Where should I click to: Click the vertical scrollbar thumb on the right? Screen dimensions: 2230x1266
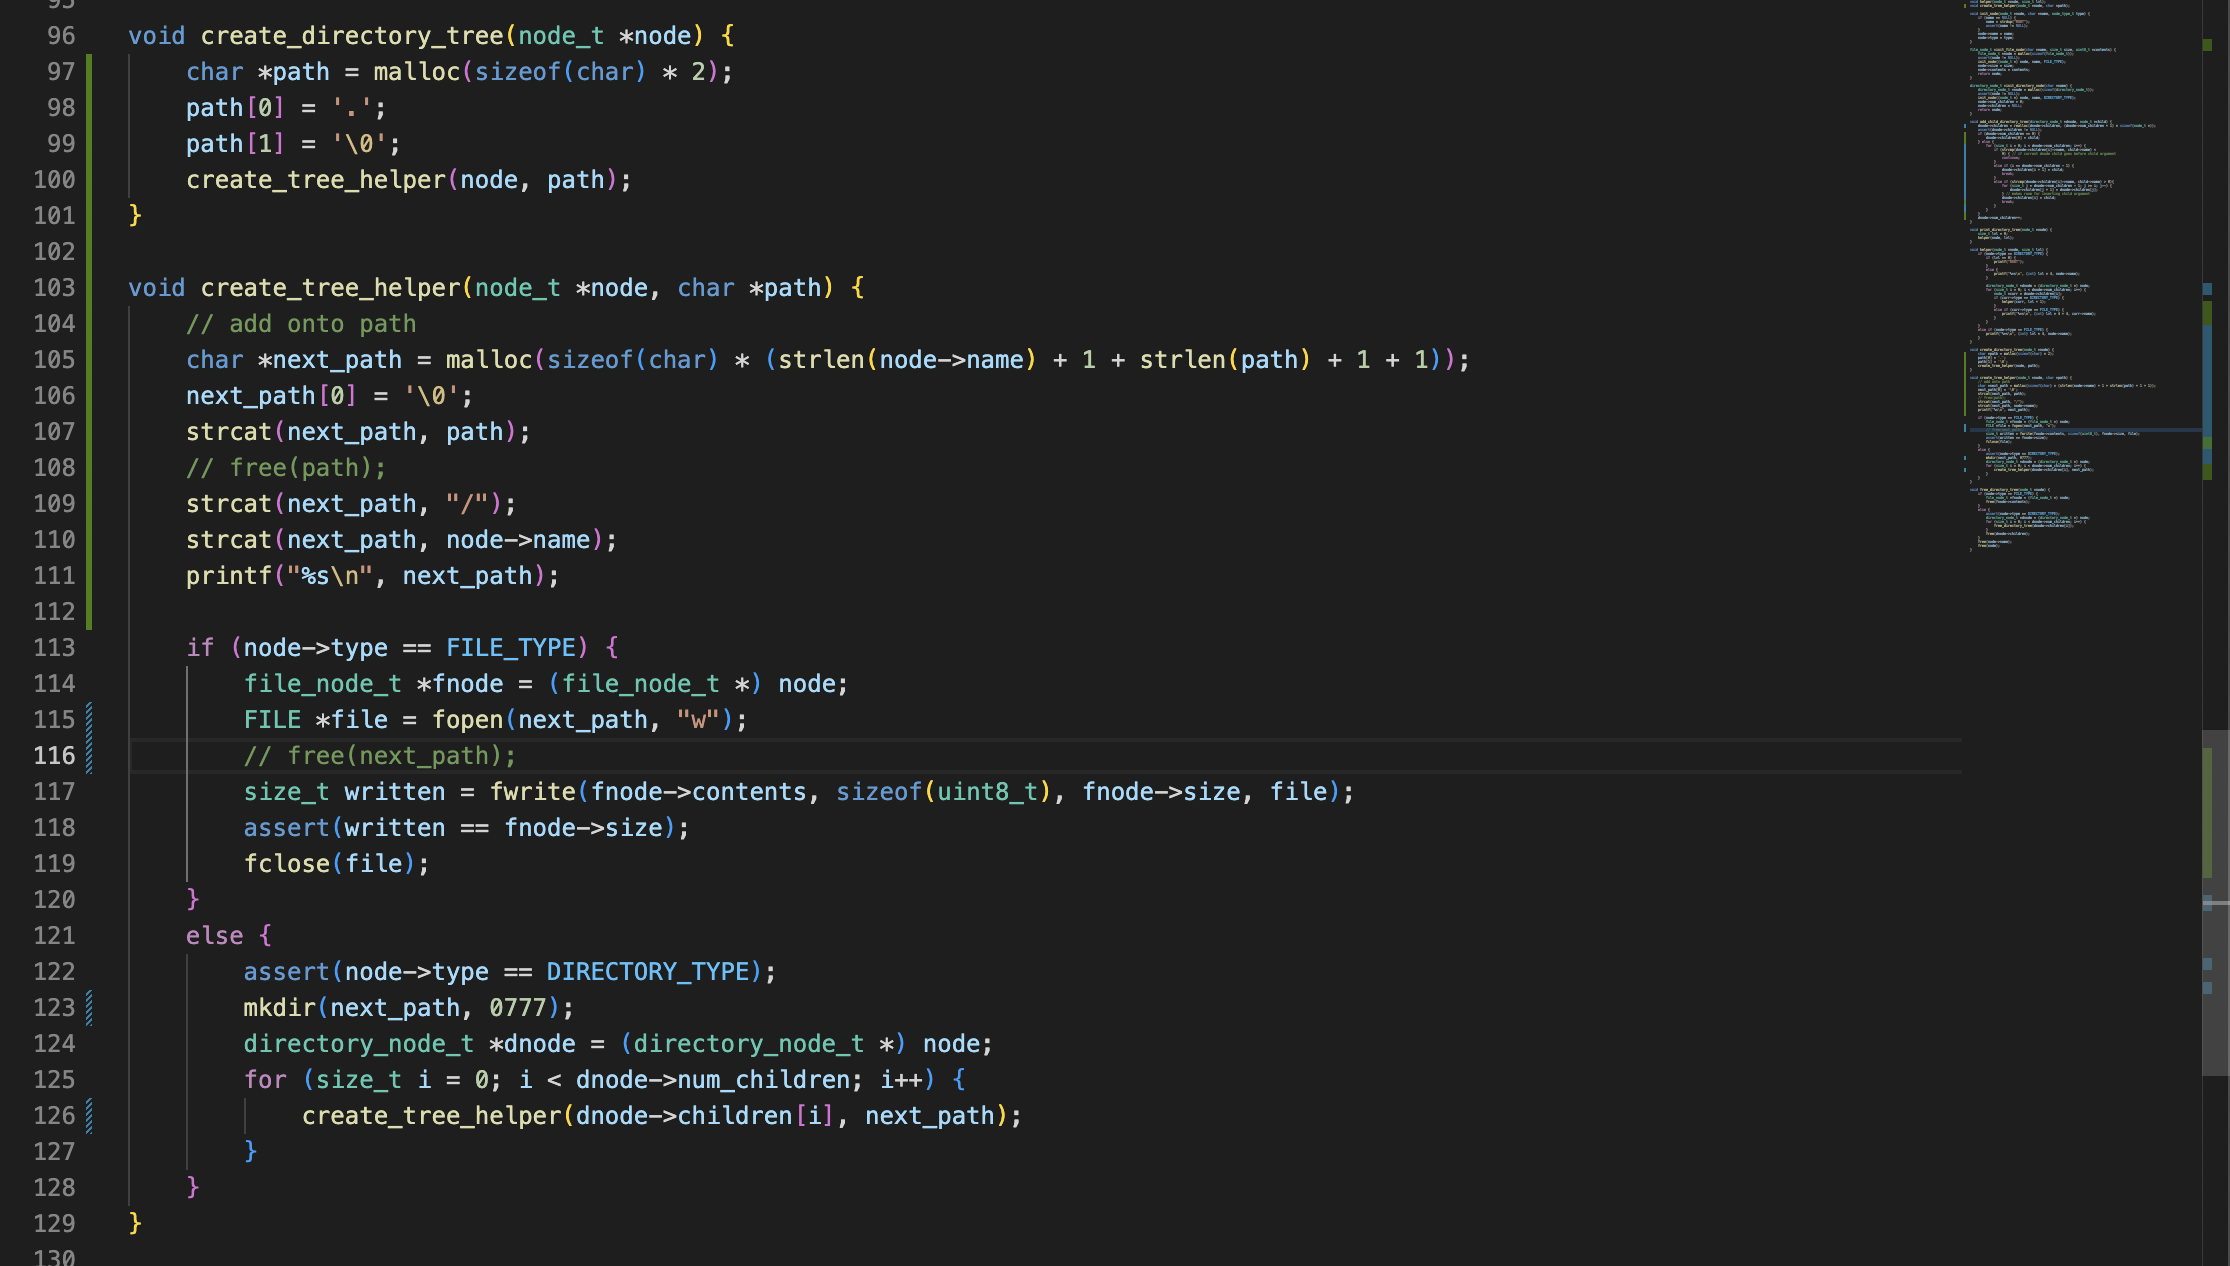(2215, 900)
